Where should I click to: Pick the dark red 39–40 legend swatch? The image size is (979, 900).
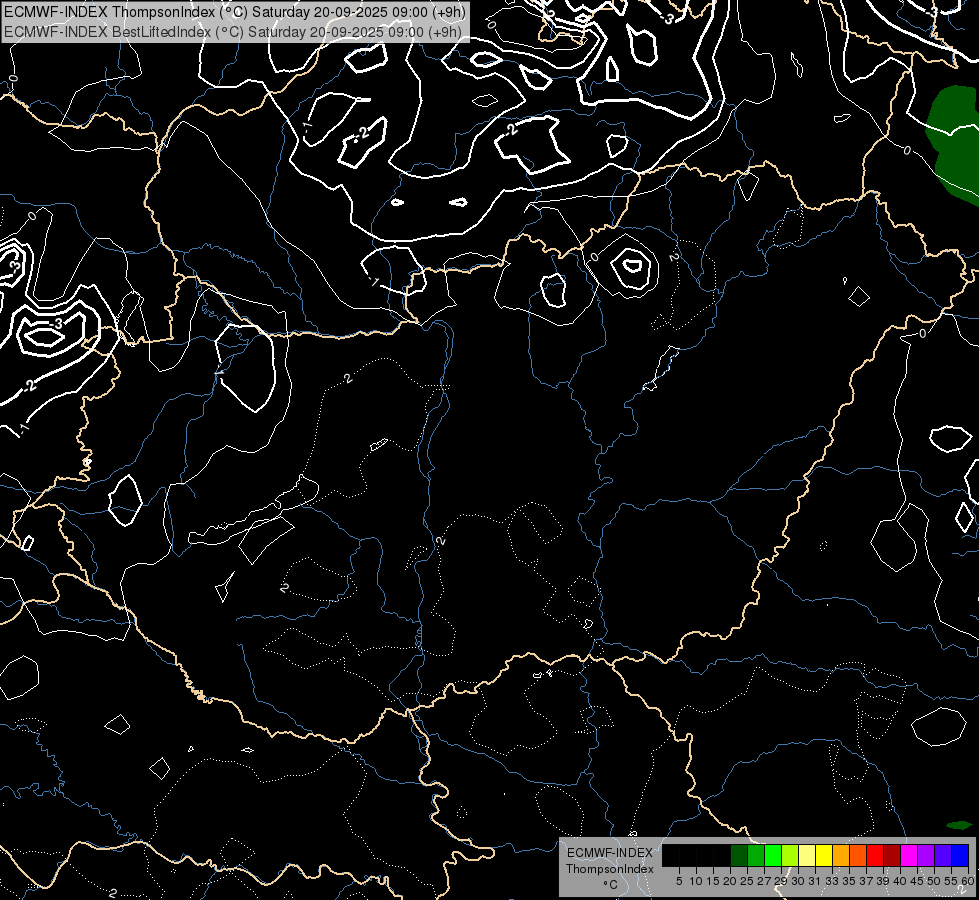click(x=891, y=855)
